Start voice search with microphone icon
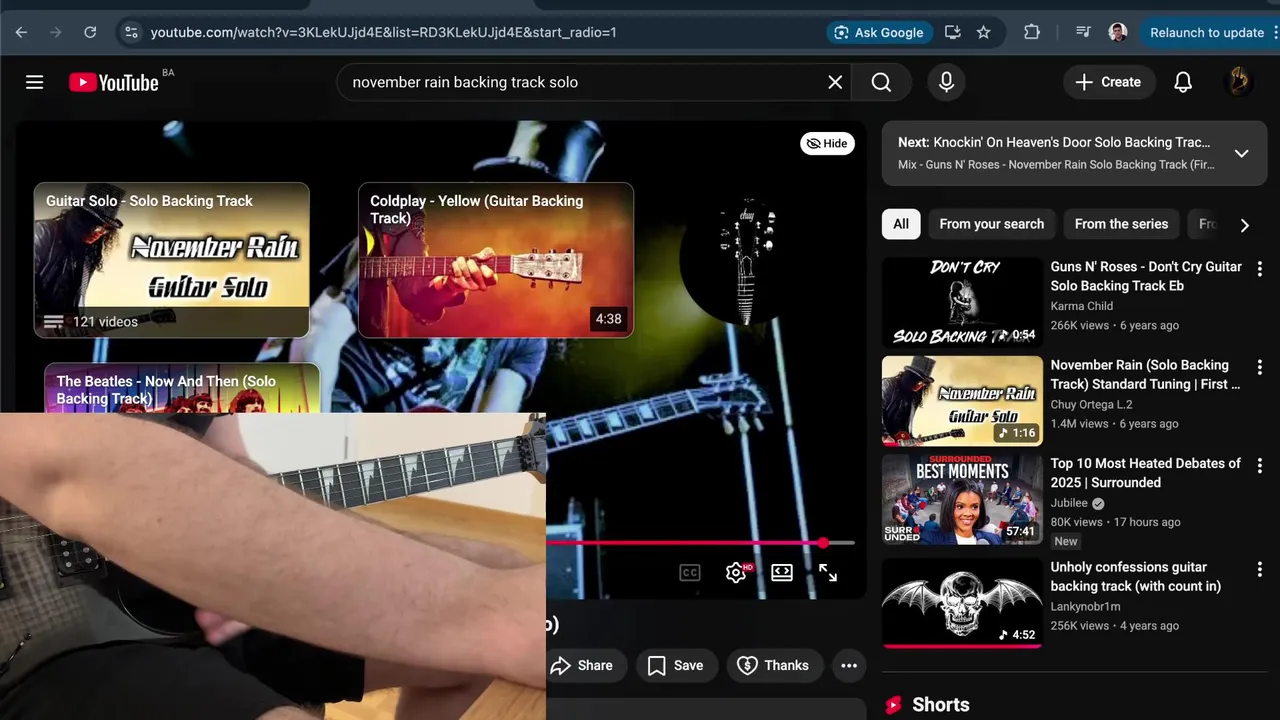 point(946,82)
